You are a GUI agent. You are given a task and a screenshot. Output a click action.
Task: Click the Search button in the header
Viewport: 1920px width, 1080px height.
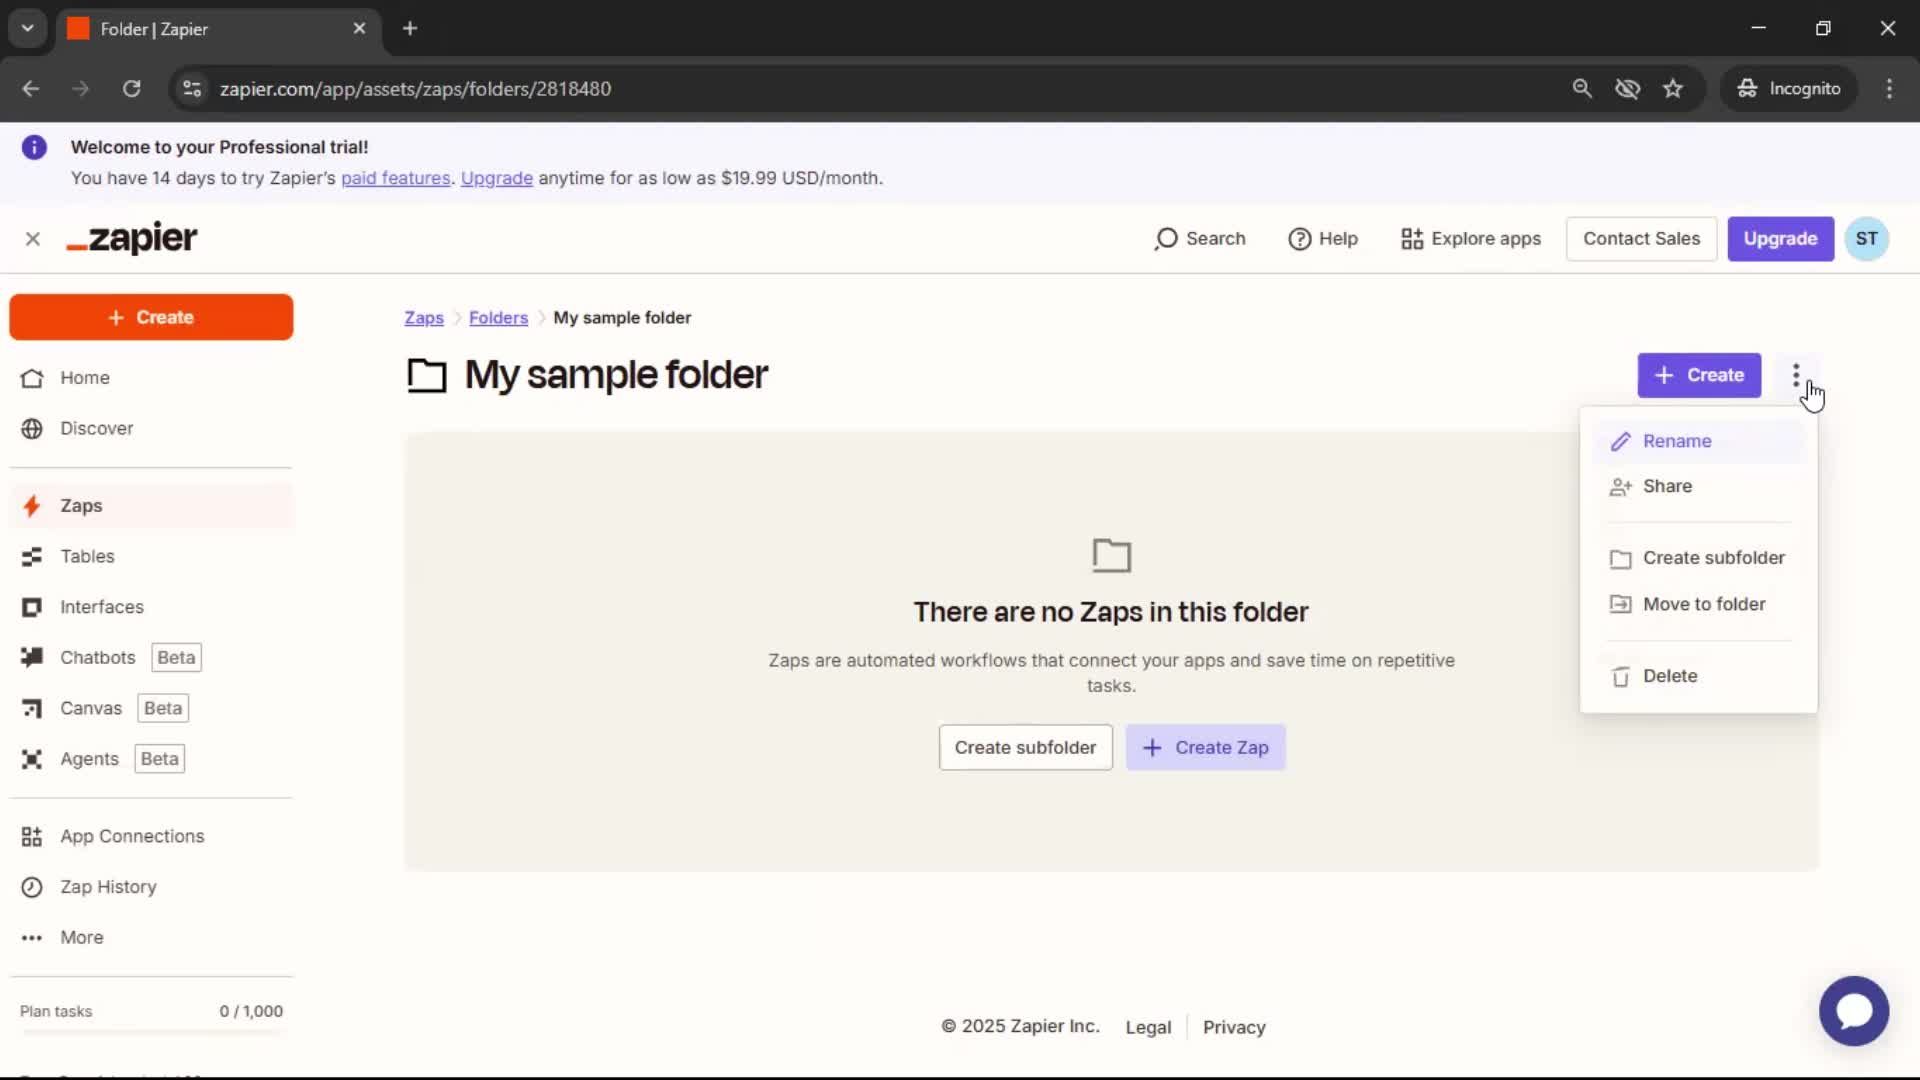pos(1200,239)
